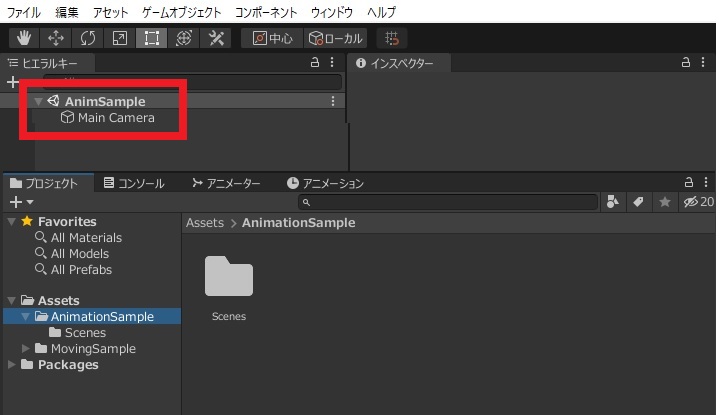Image resolution: width=720 pixels, height=415 pixels.
Task: Open custom editor tools
Action: point(216,38)
